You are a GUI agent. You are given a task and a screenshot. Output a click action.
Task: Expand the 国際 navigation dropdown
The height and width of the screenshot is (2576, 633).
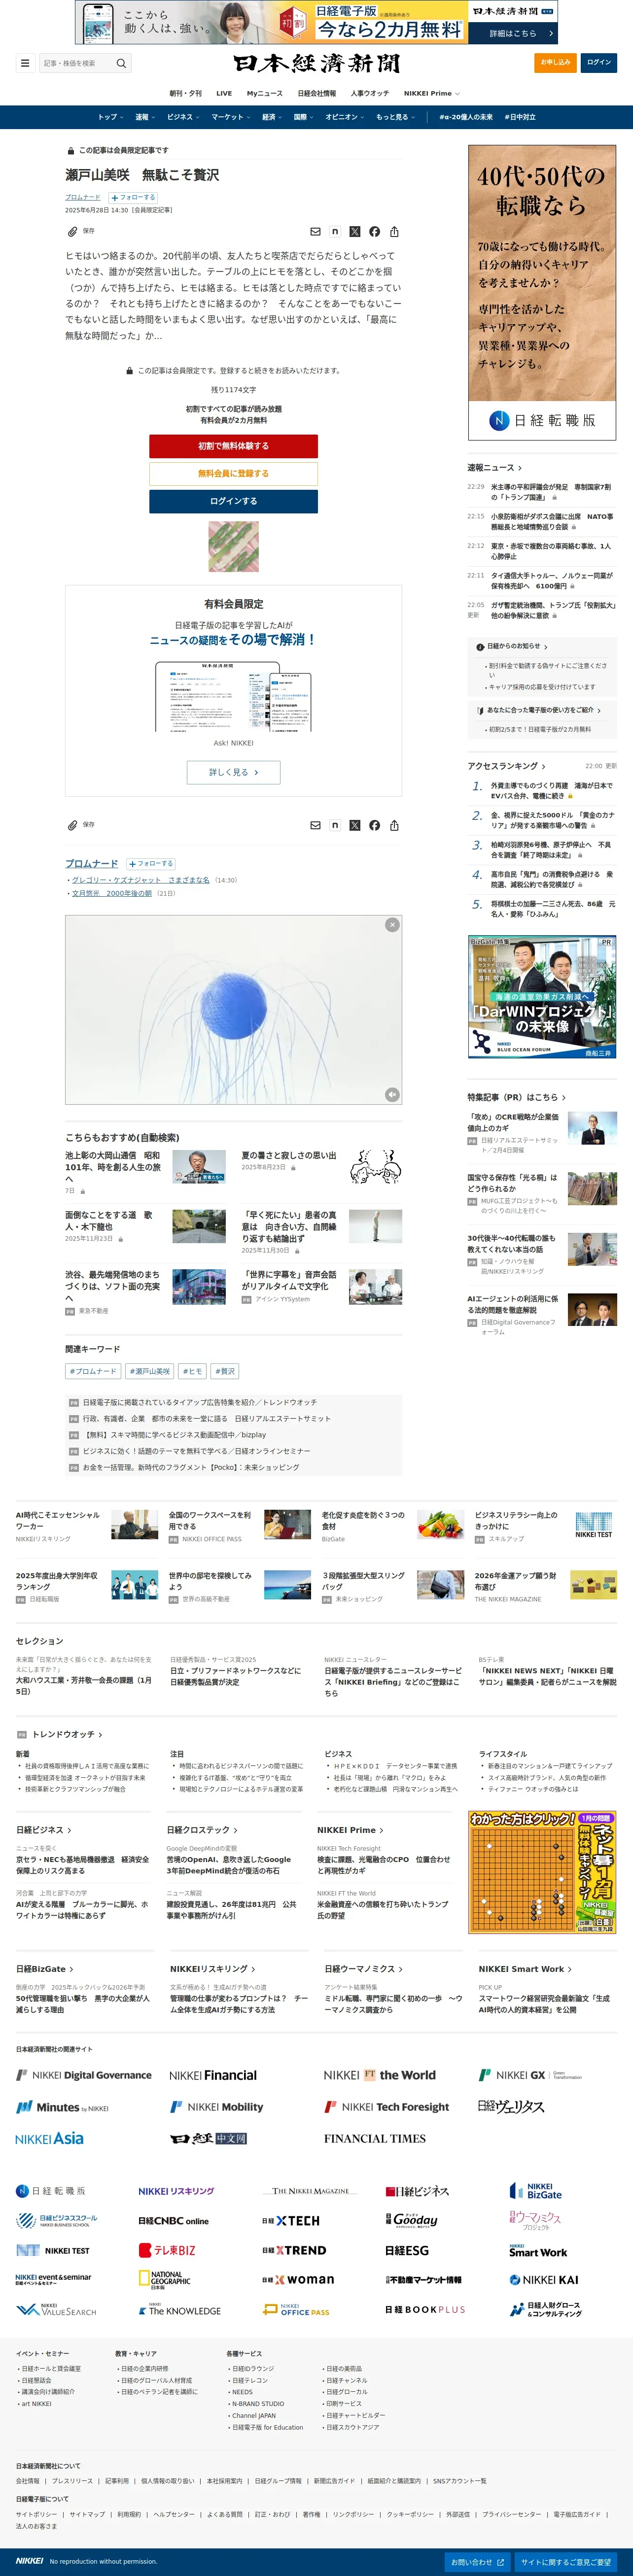[x=304, y=117]
